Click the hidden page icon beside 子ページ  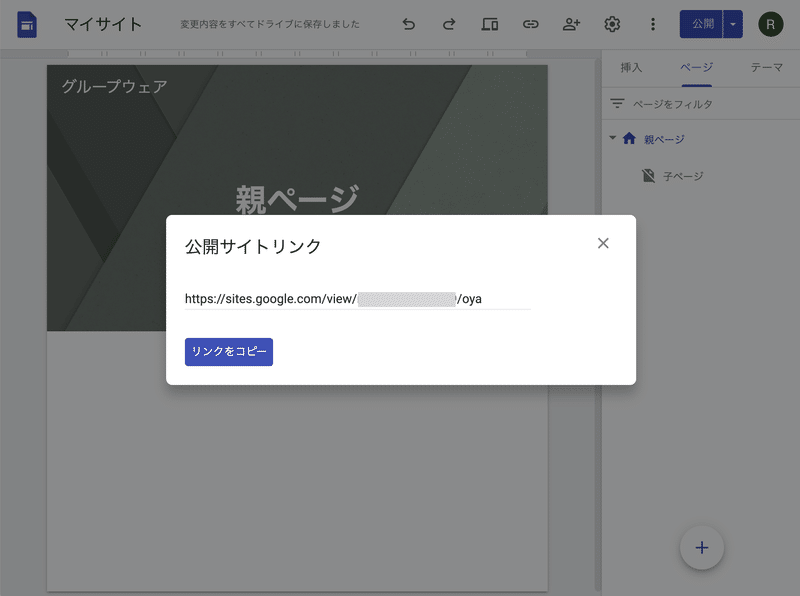648,176
